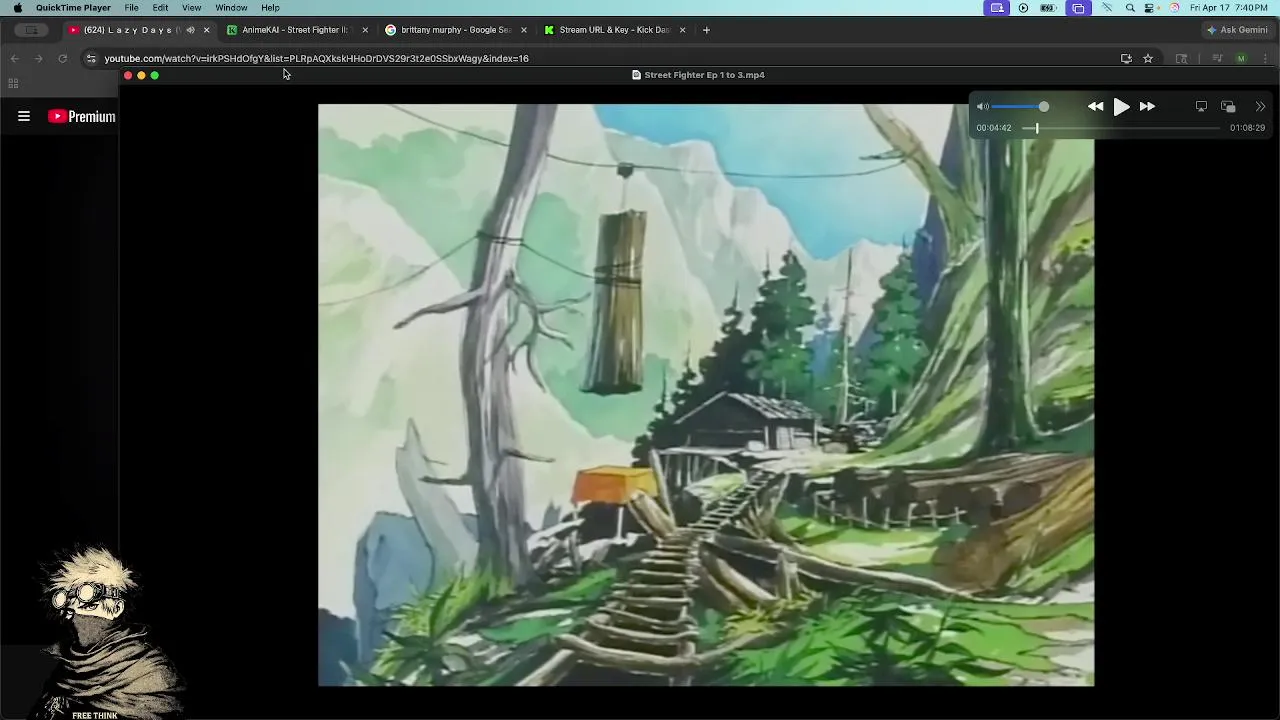Click the QuickTime playback progress scrubber
1280x720 pixels.
1037,128
